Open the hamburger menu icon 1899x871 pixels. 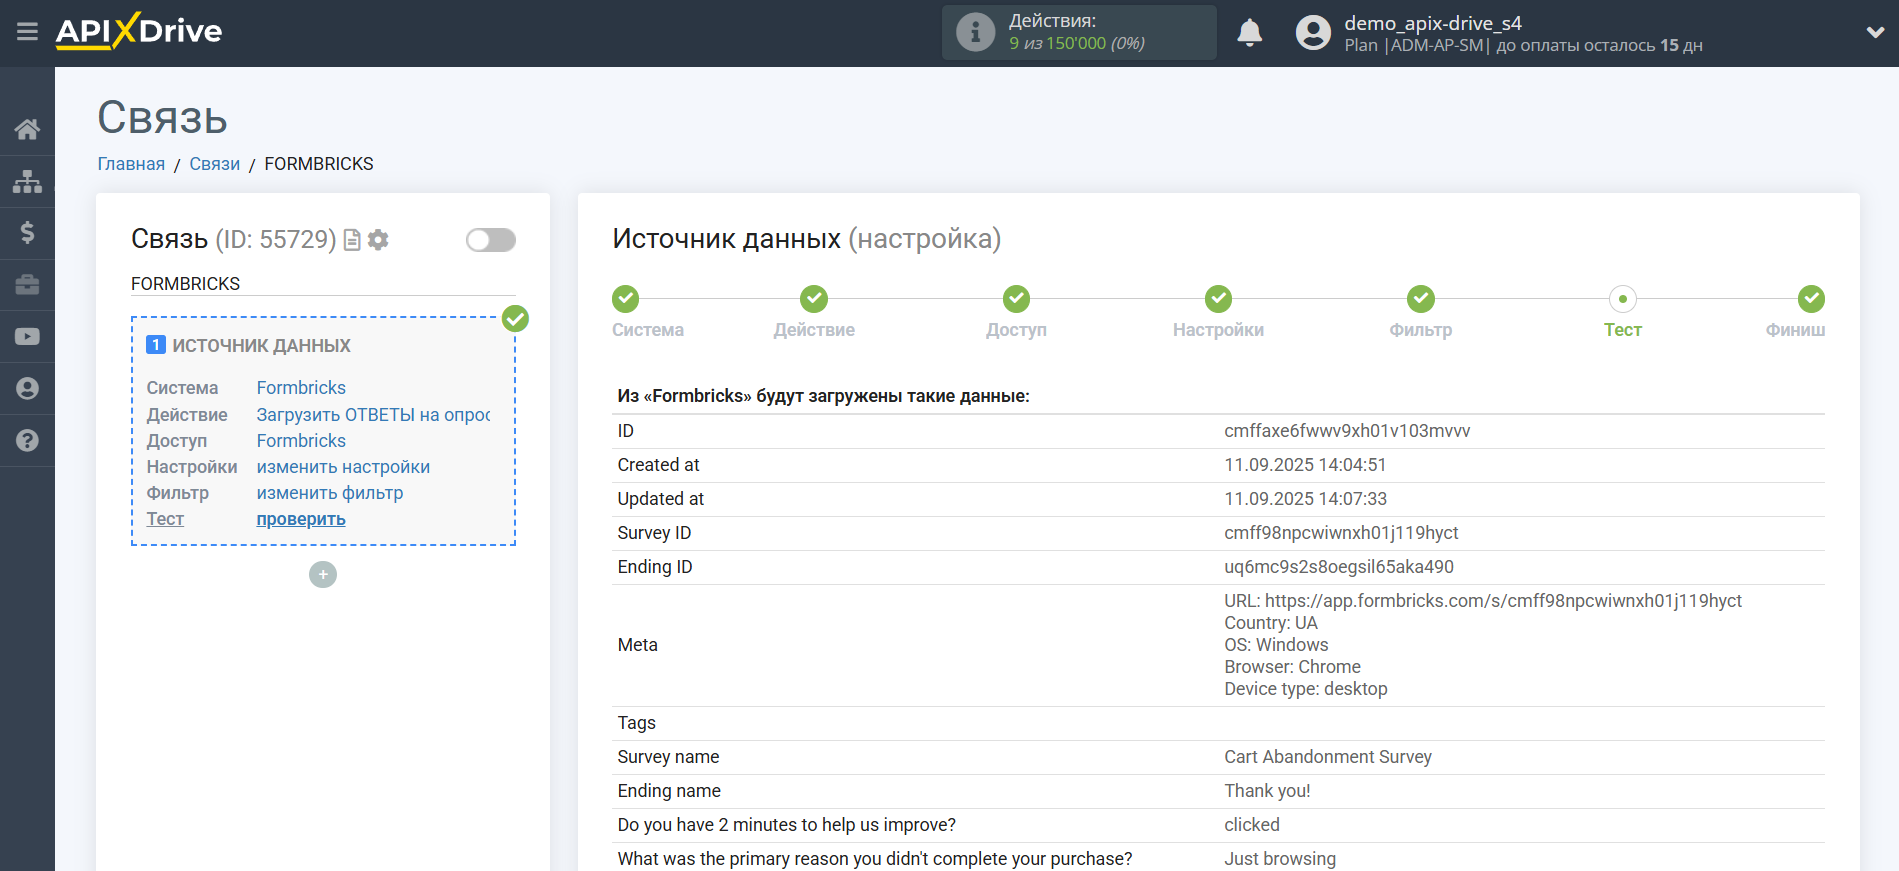[27, 32]
